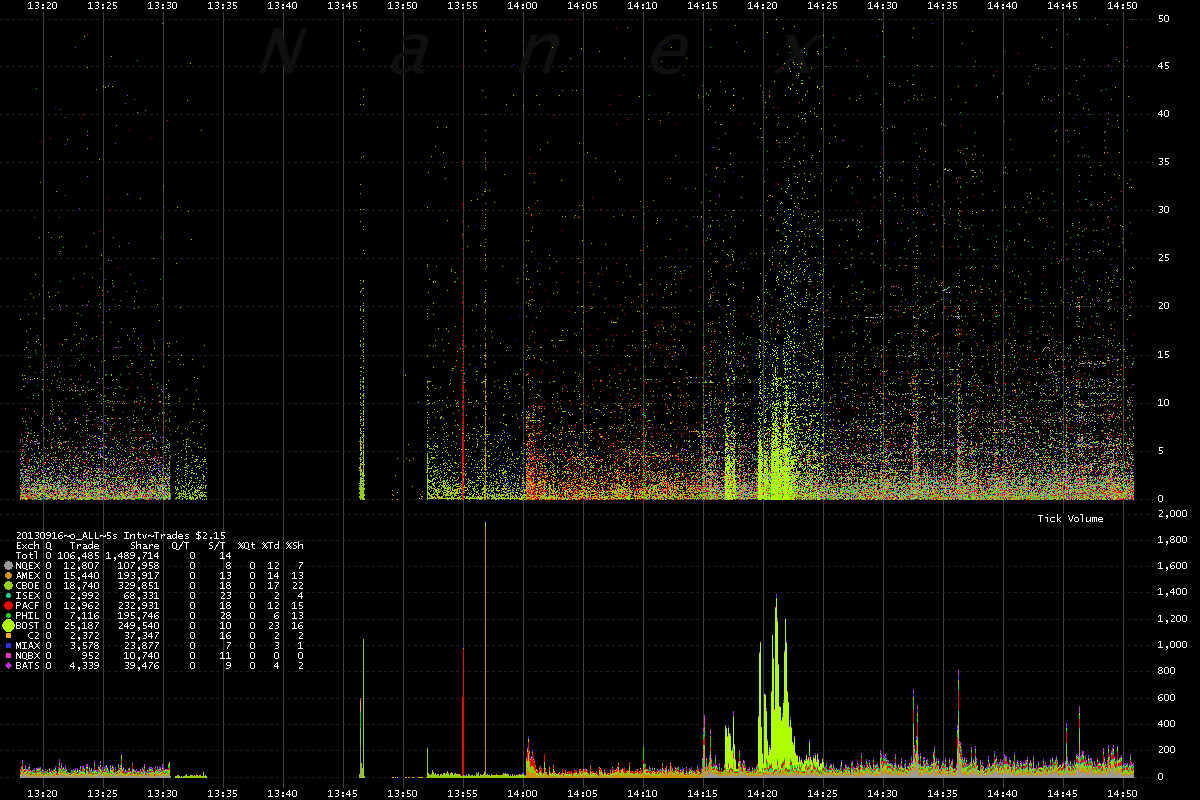Click the 'Tick Volume' chart label
The image size is (1200, 800).
[x=1070, y=518]
